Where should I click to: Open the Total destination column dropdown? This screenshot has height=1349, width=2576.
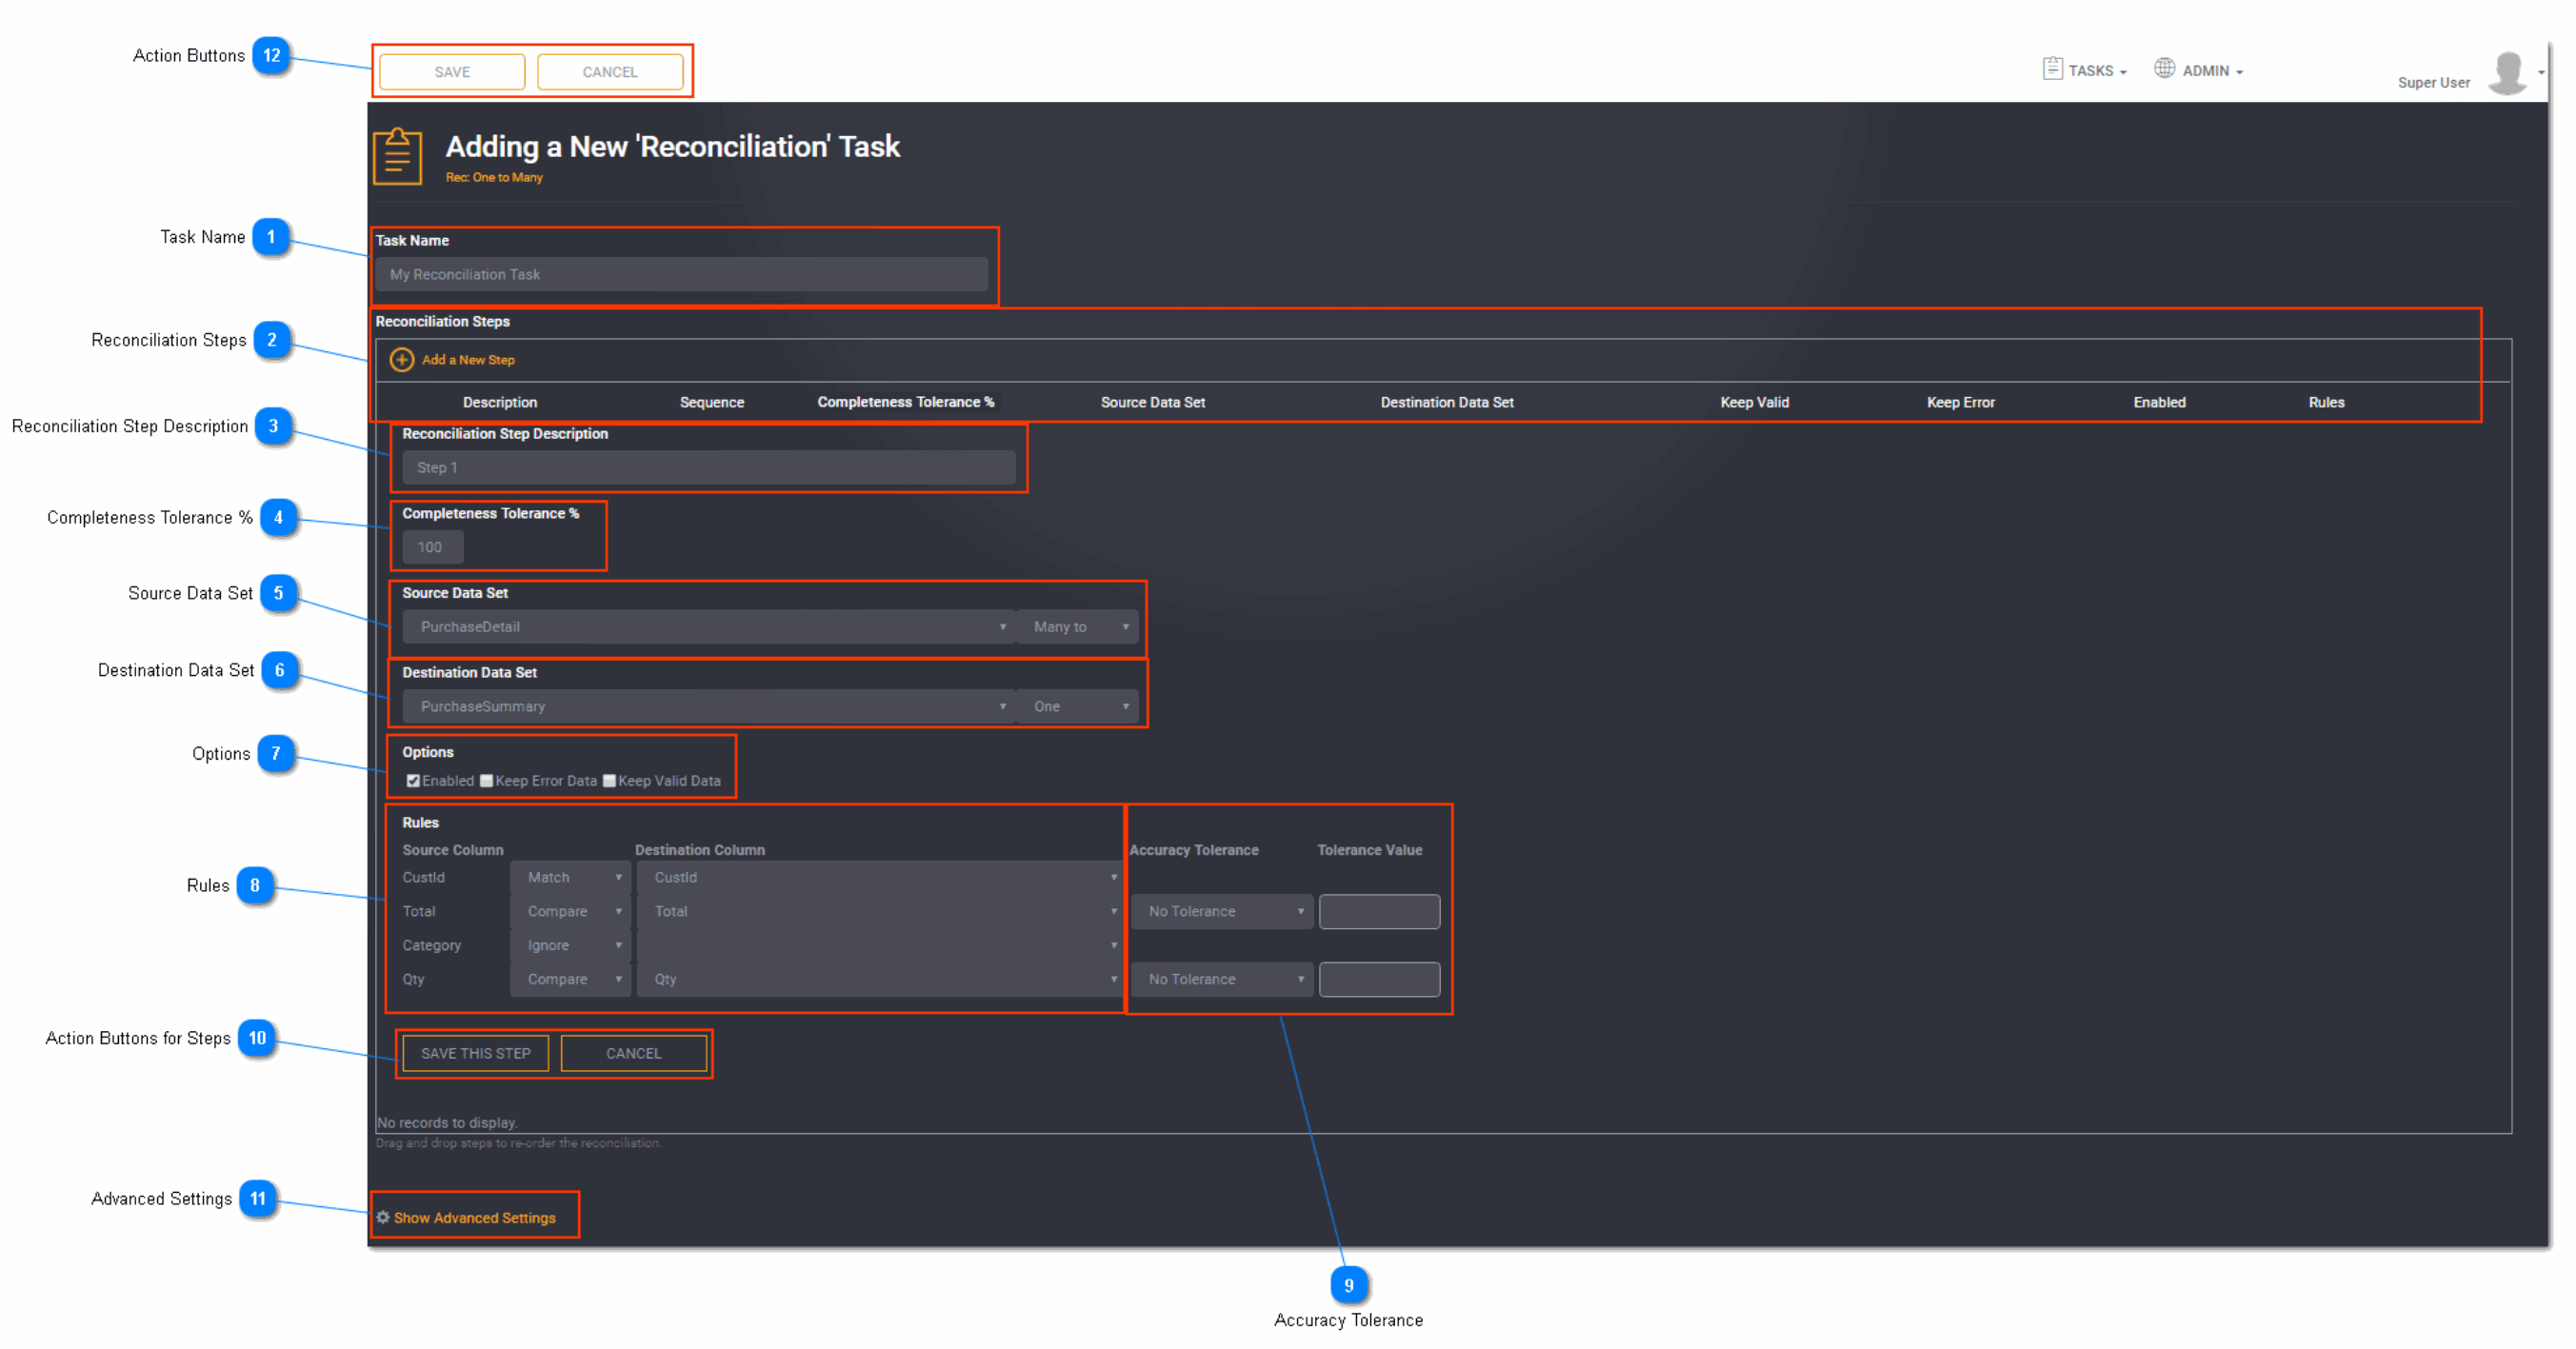880,912
